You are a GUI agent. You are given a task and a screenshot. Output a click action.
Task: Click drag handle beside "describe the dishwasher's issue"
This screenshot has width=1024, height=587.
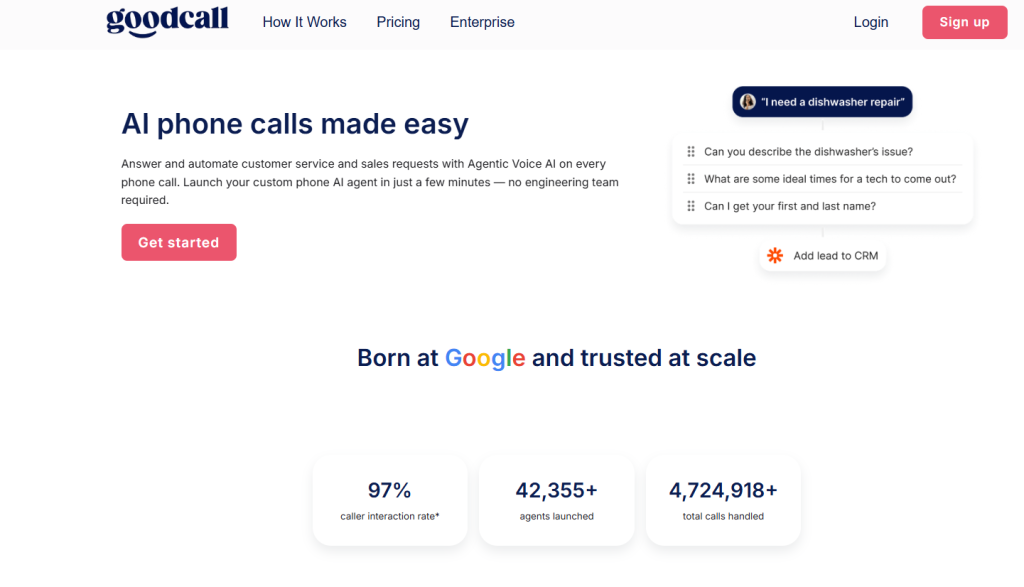pyautogui.click(x=690, y=152)
